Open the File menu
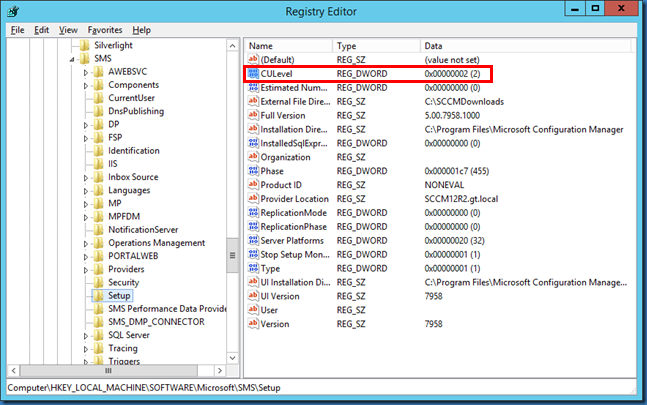647x405 pixels. click(x=17, y=30)
